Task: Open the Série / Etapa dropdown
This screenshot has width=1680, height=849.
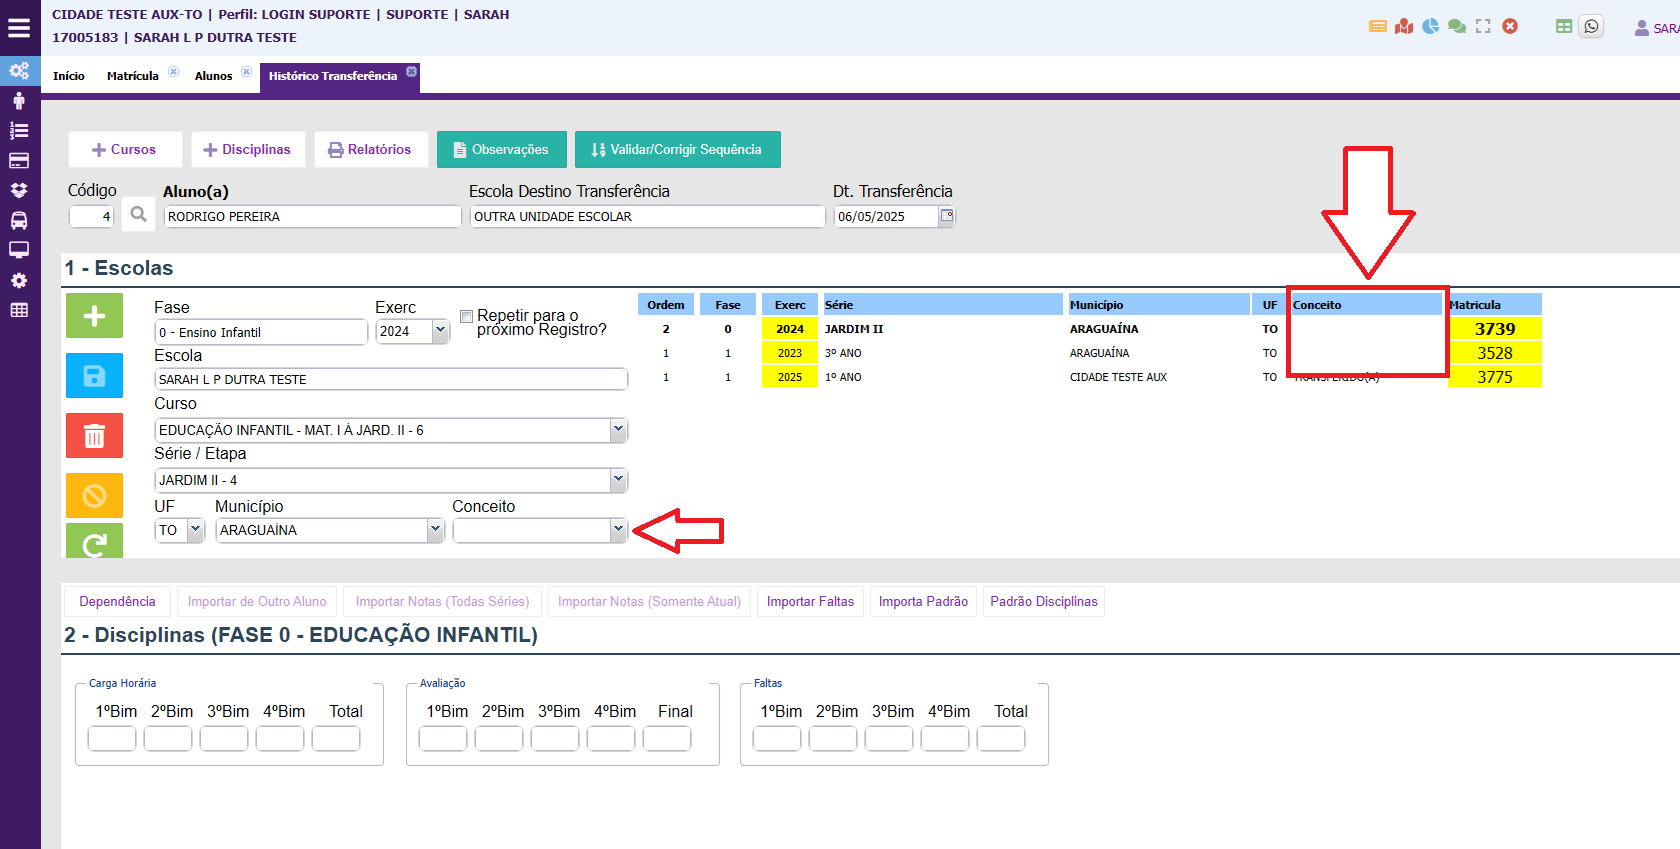Action: point(618,480)
